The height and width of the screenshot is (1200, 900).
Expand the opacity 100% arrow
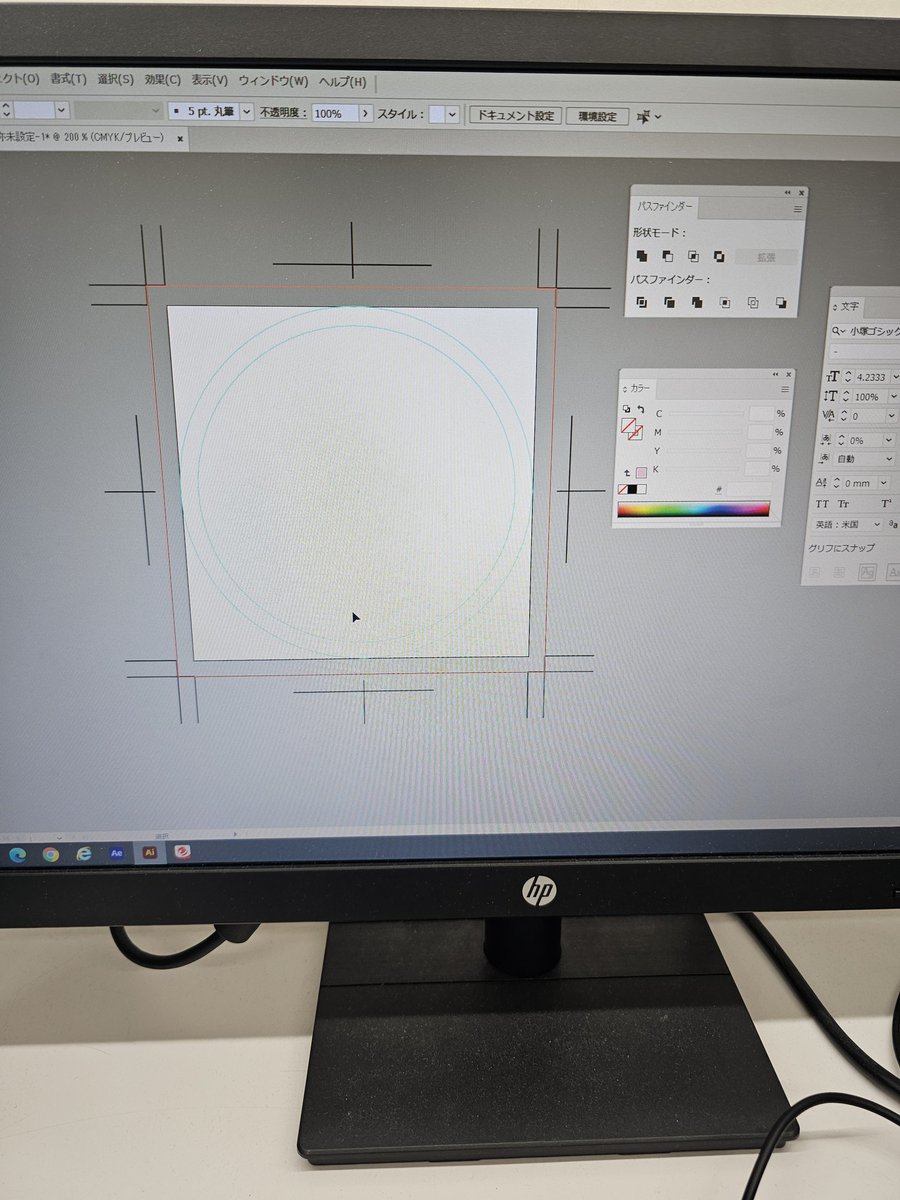[365, 114]
